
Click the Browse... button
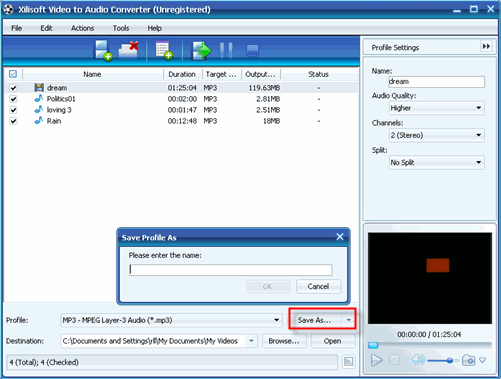(284, 341)
